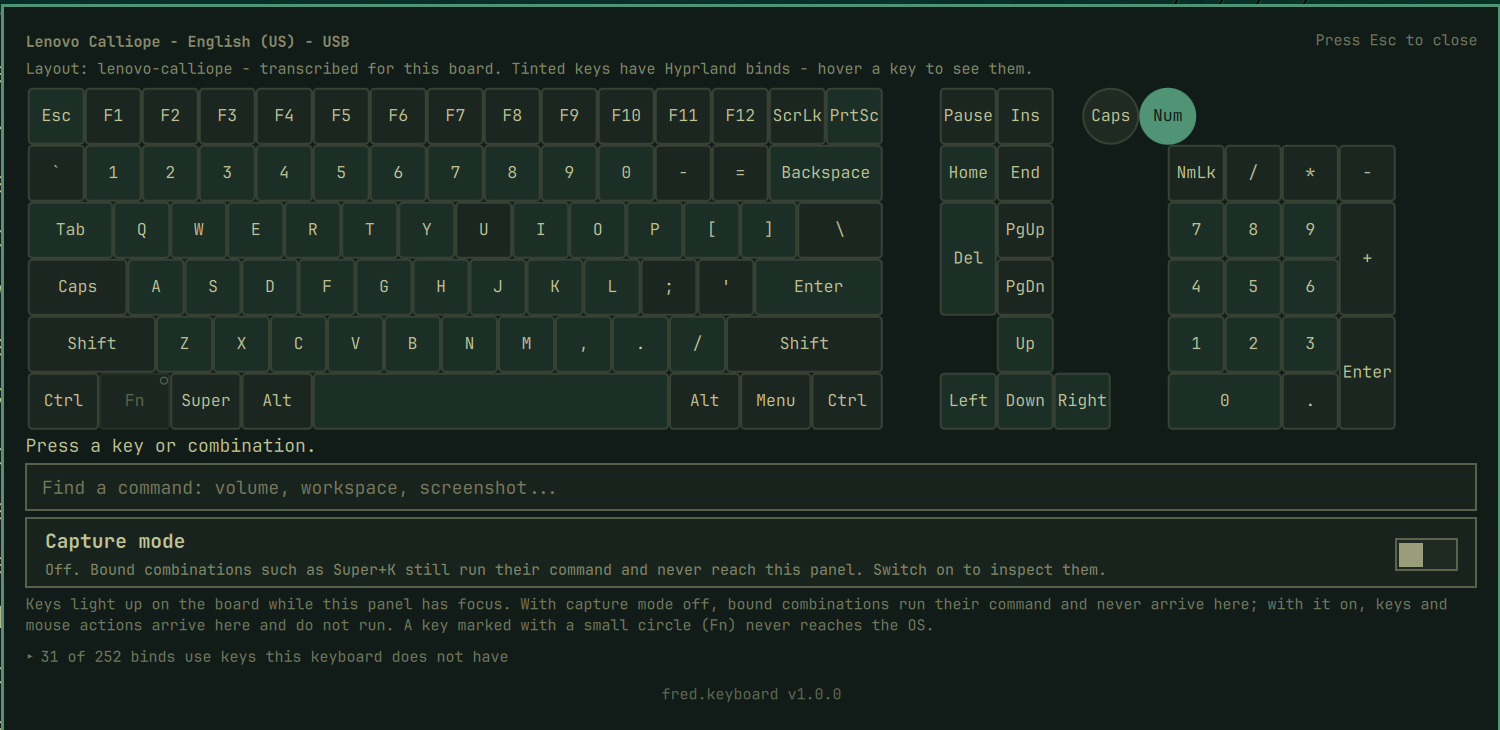Click the NmLk key on numpad

(1196, 173)
